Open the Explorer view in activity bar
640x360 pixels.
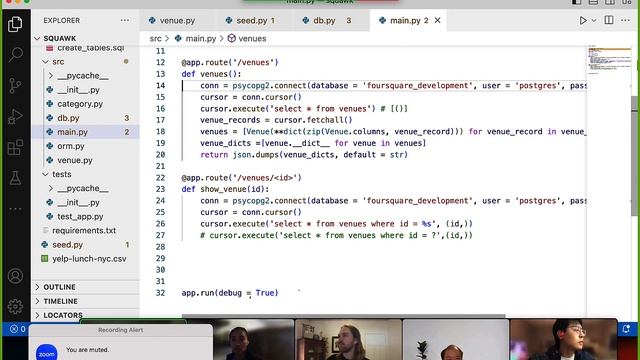pyautogui.click(x=15, y=24)
